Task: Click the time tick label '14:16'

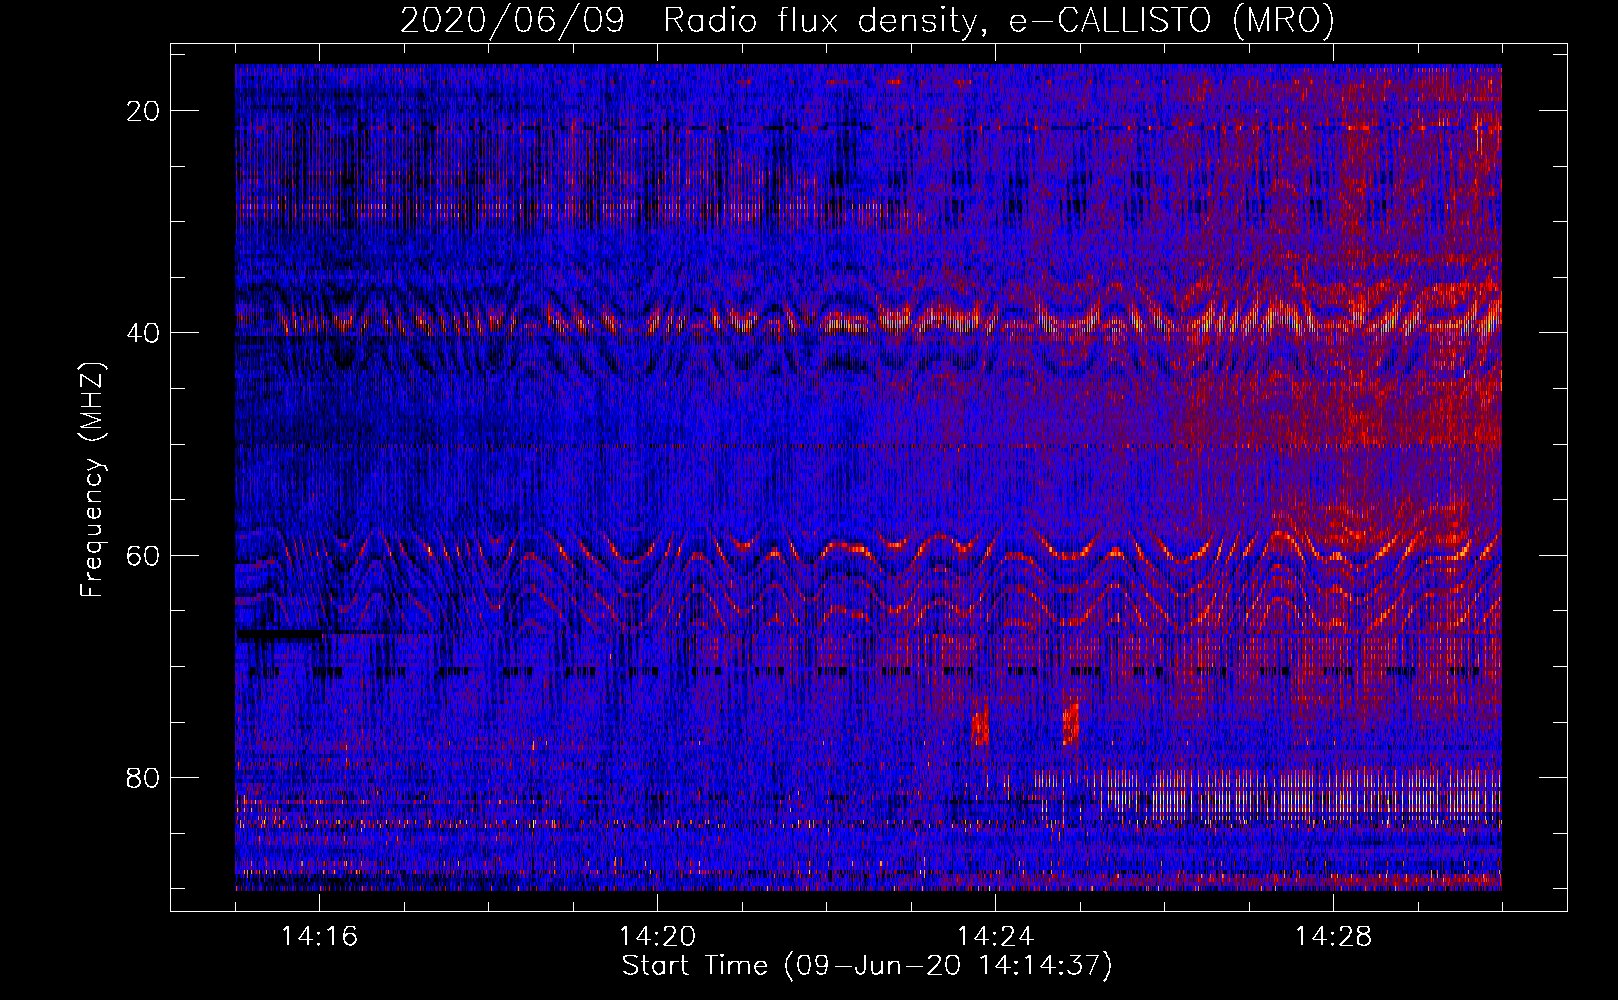Action: pos(319,937)
